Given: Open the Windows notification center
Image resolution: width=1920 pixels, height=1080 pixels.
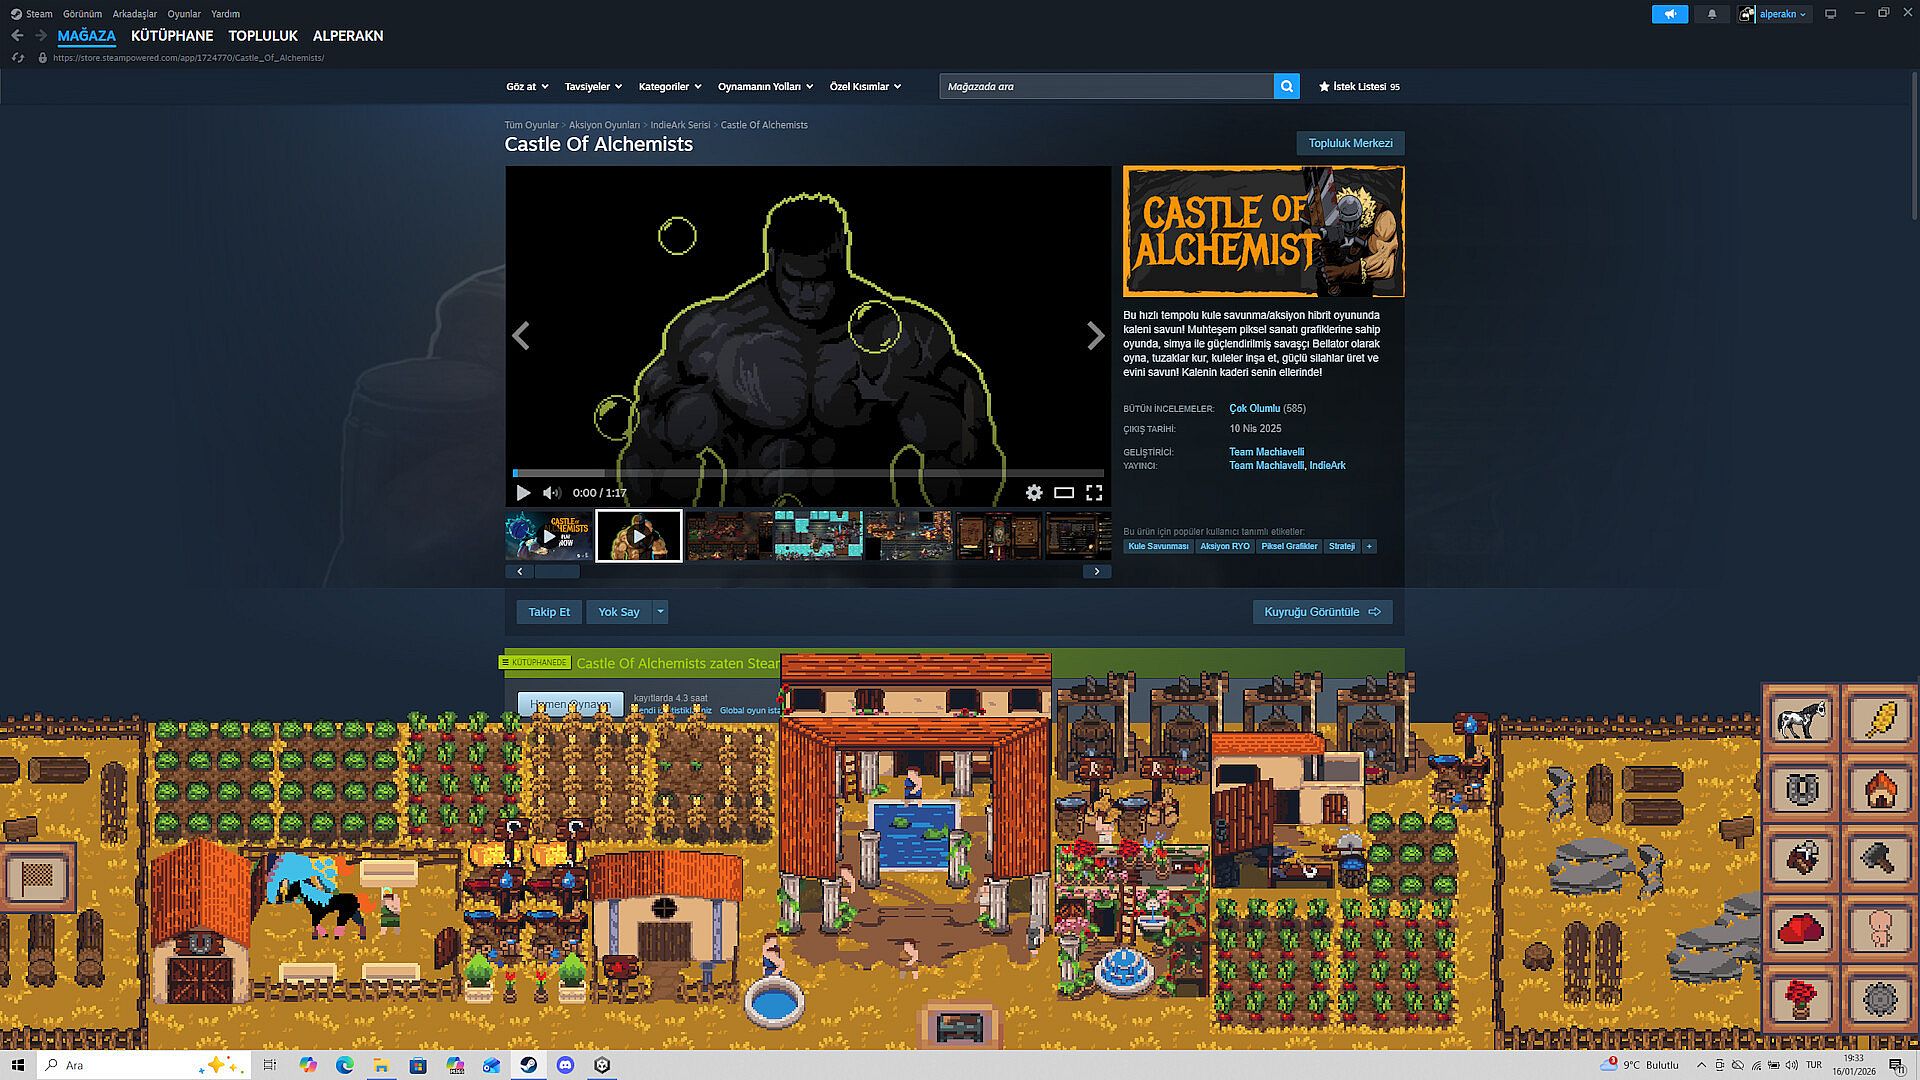Looking at the screenshot, I should click(1896, 1065).
